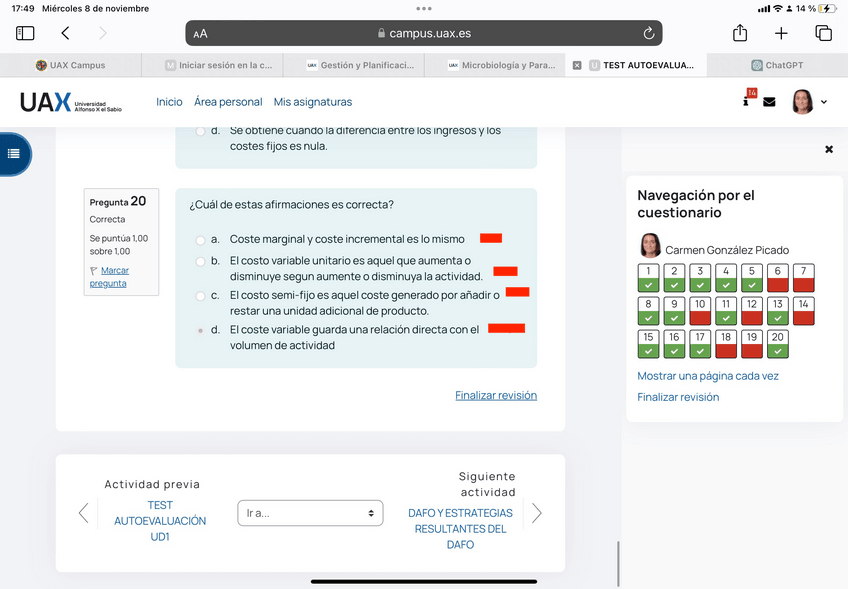Click the Marcar pregunta link
Image resolution: width=848 pixels, height=589 pixels.
109,276
